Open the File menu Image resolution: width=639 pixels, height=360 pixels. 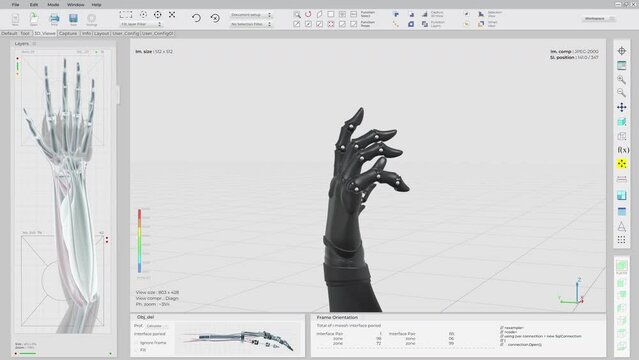tap(15, 4)
